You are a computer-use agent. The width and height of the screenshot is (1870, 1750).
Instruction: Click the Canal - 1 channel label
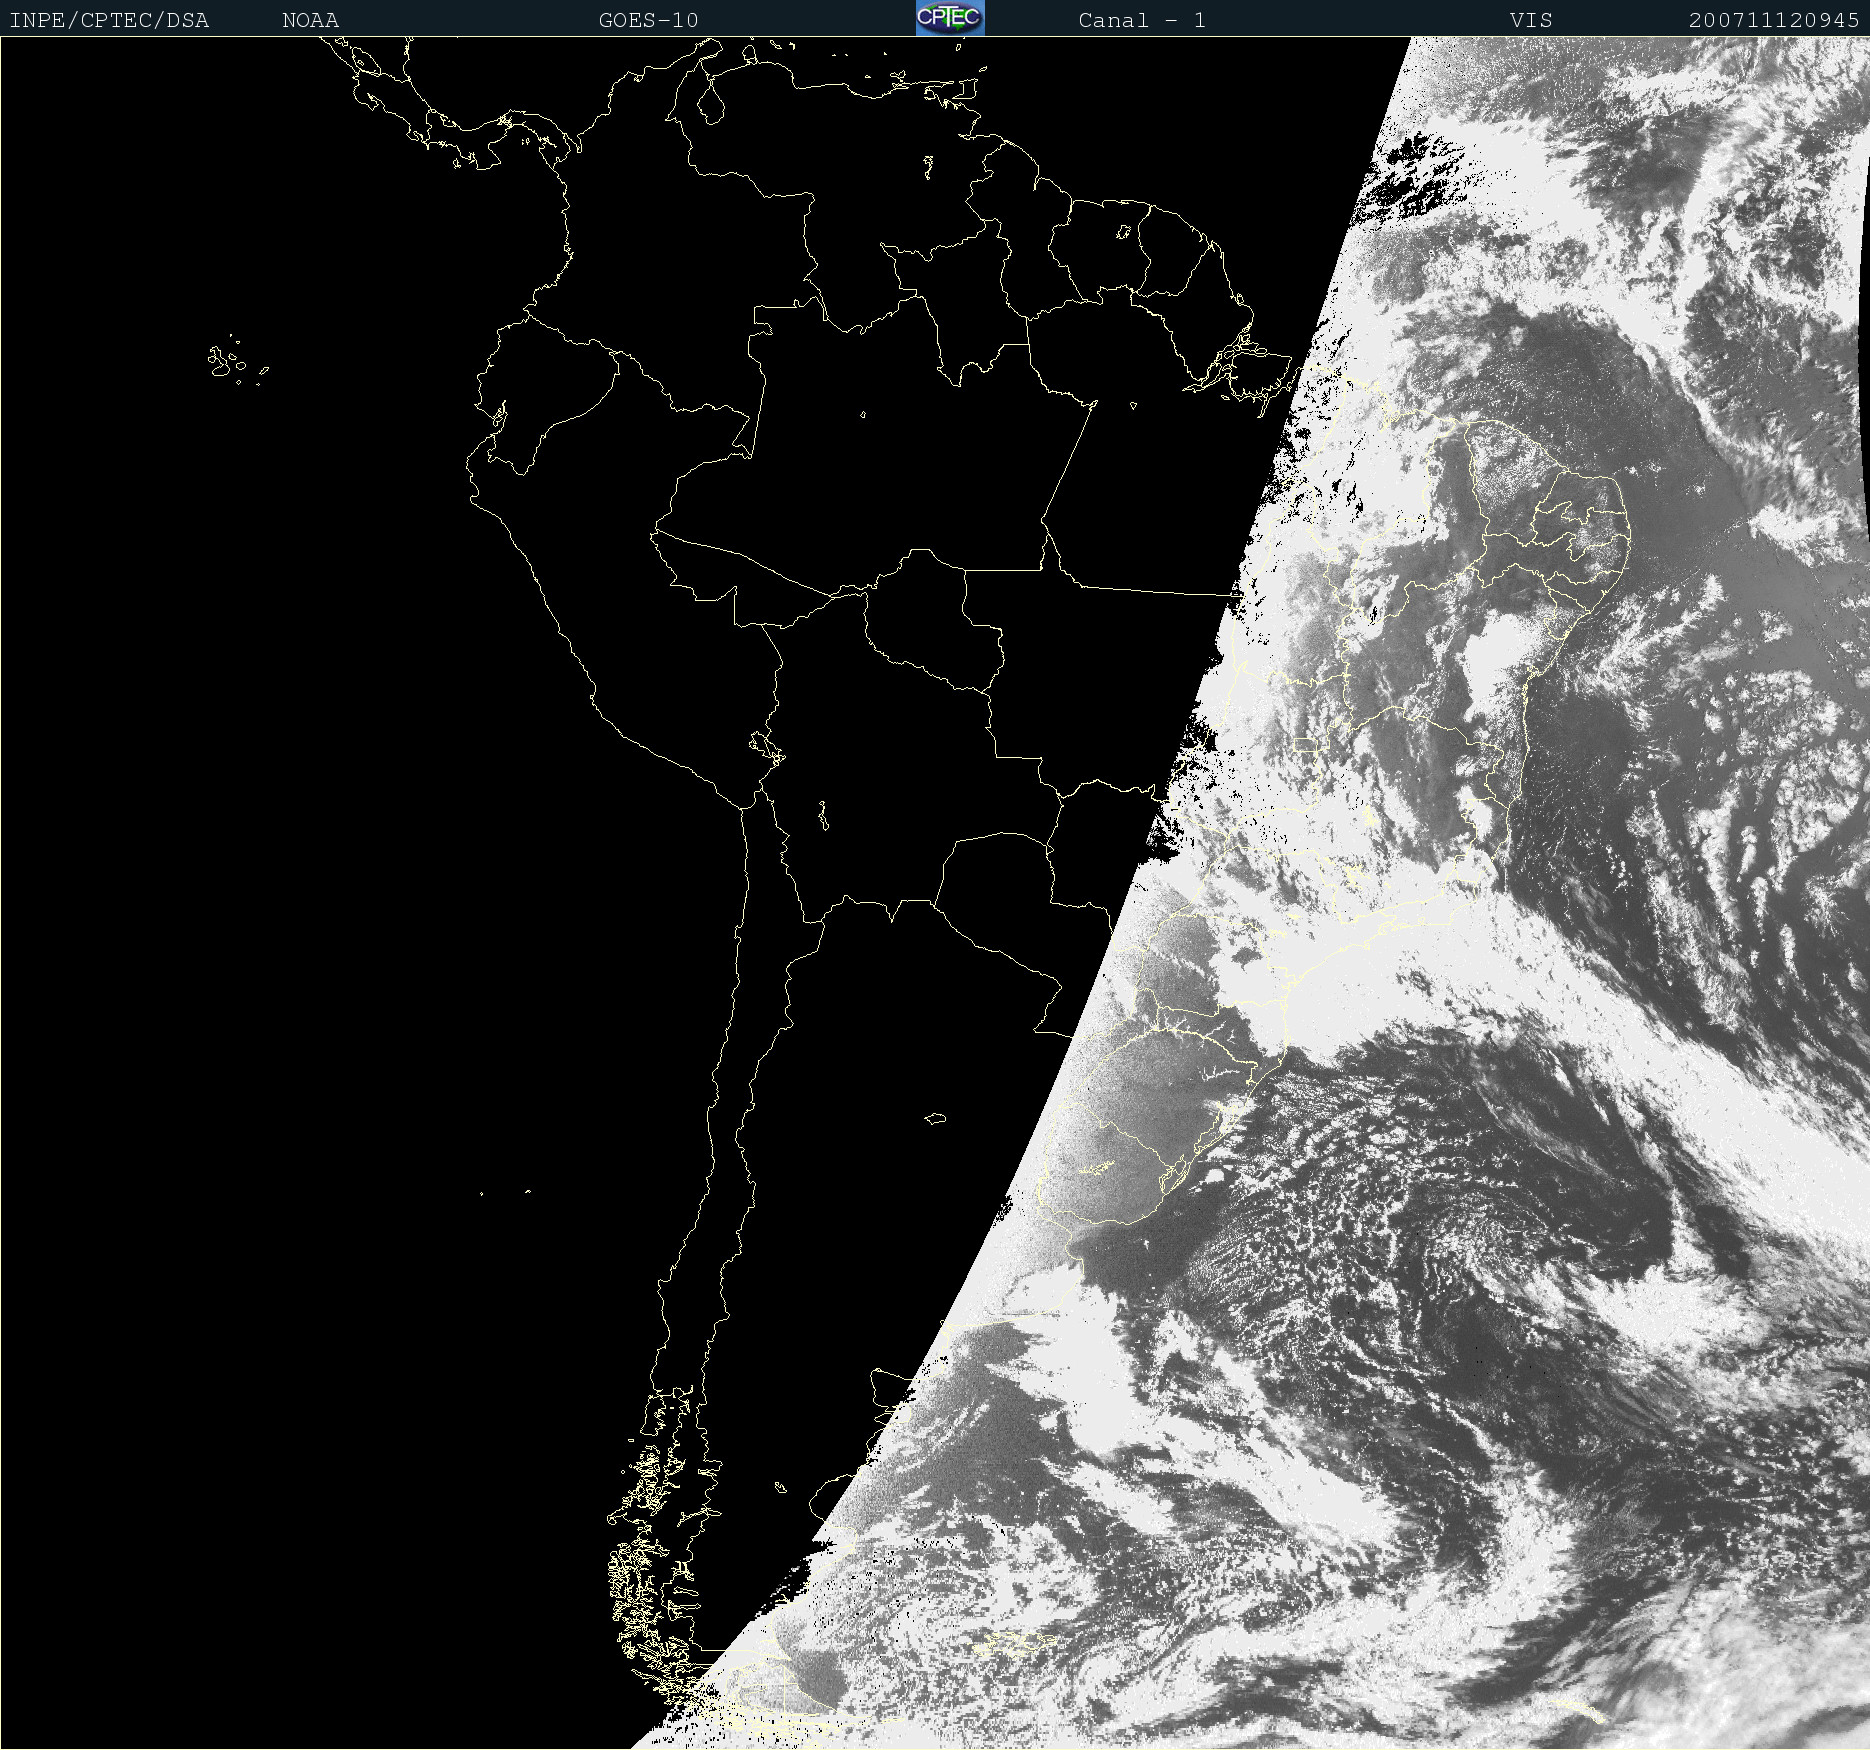click(1141, 20)
